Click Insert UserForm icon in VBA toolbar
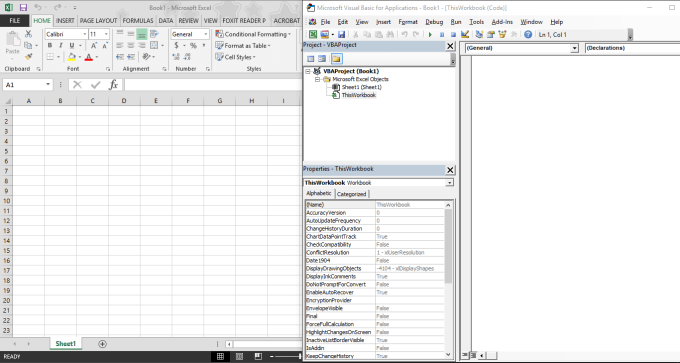Viewport: 680px width, 363px height. pos(324,34)
